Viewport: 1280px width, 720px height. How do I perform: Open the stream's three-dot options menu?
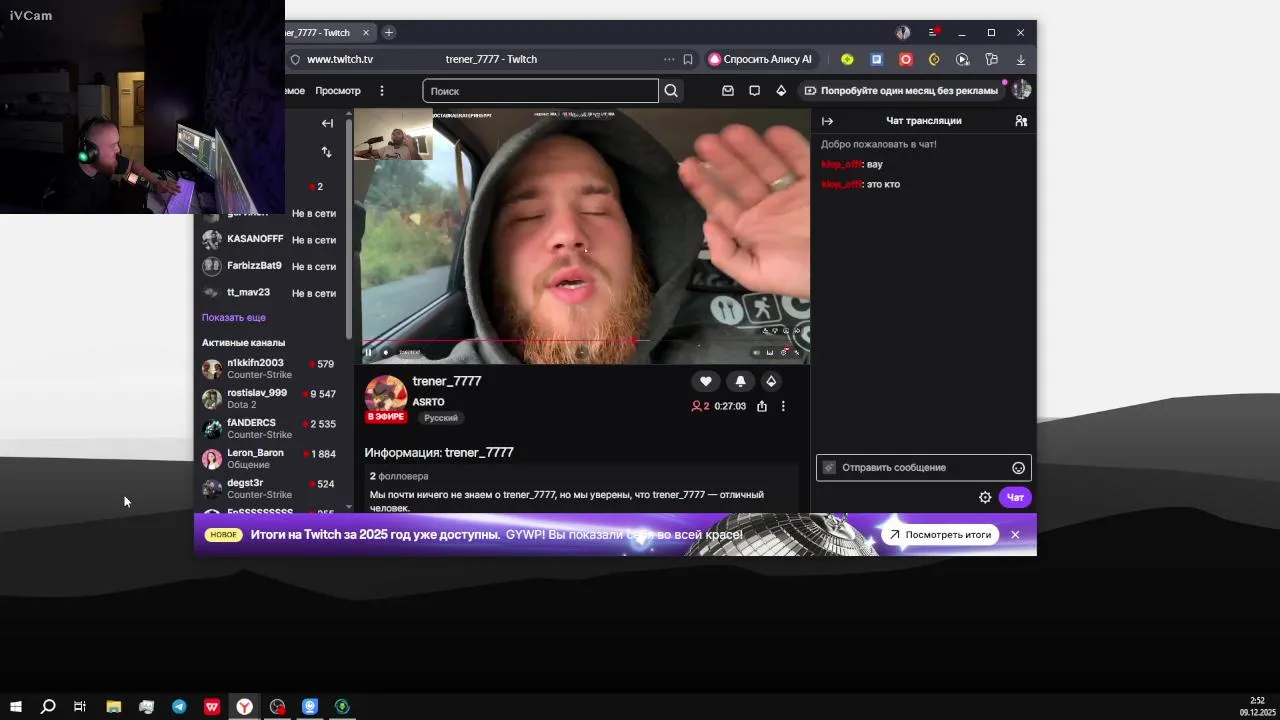[x=783, y=406]
